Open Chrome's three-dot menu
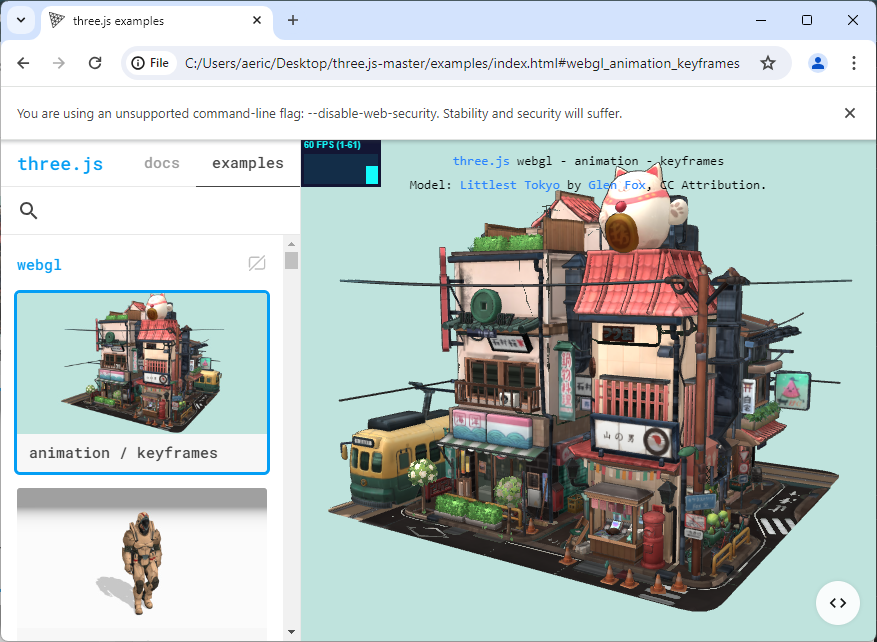This screenshot has height=642, width=877. (x=854, y=63)
